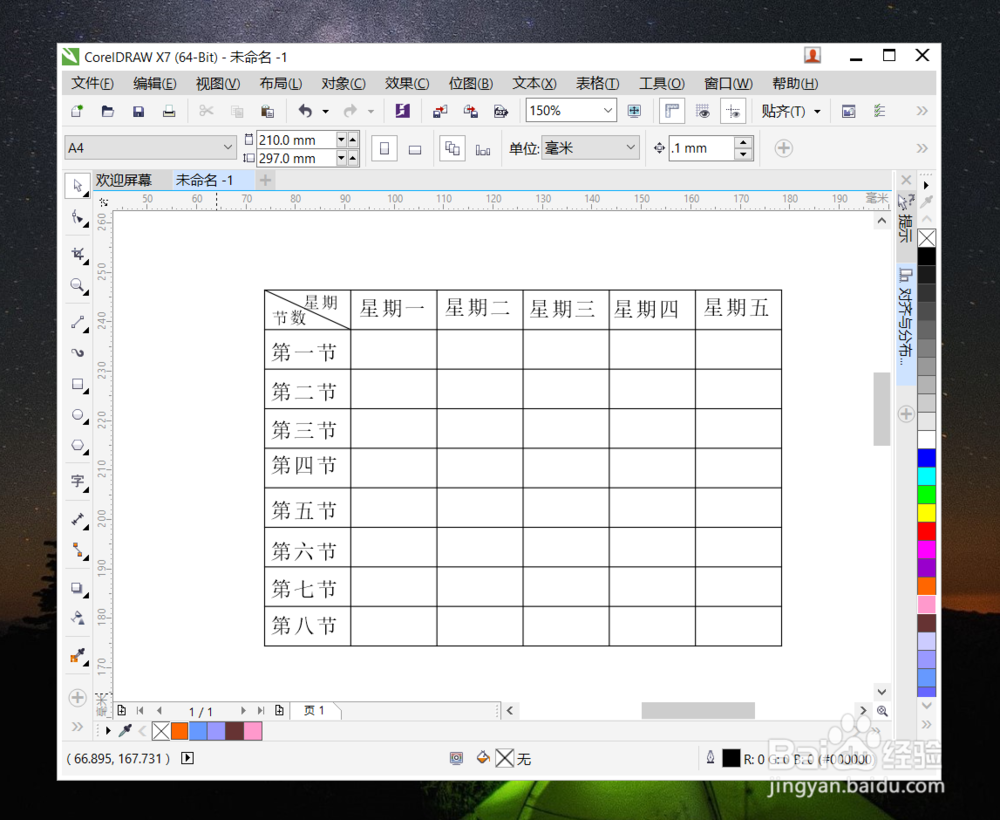Select the Ellipse tool

tap(77, 414)
